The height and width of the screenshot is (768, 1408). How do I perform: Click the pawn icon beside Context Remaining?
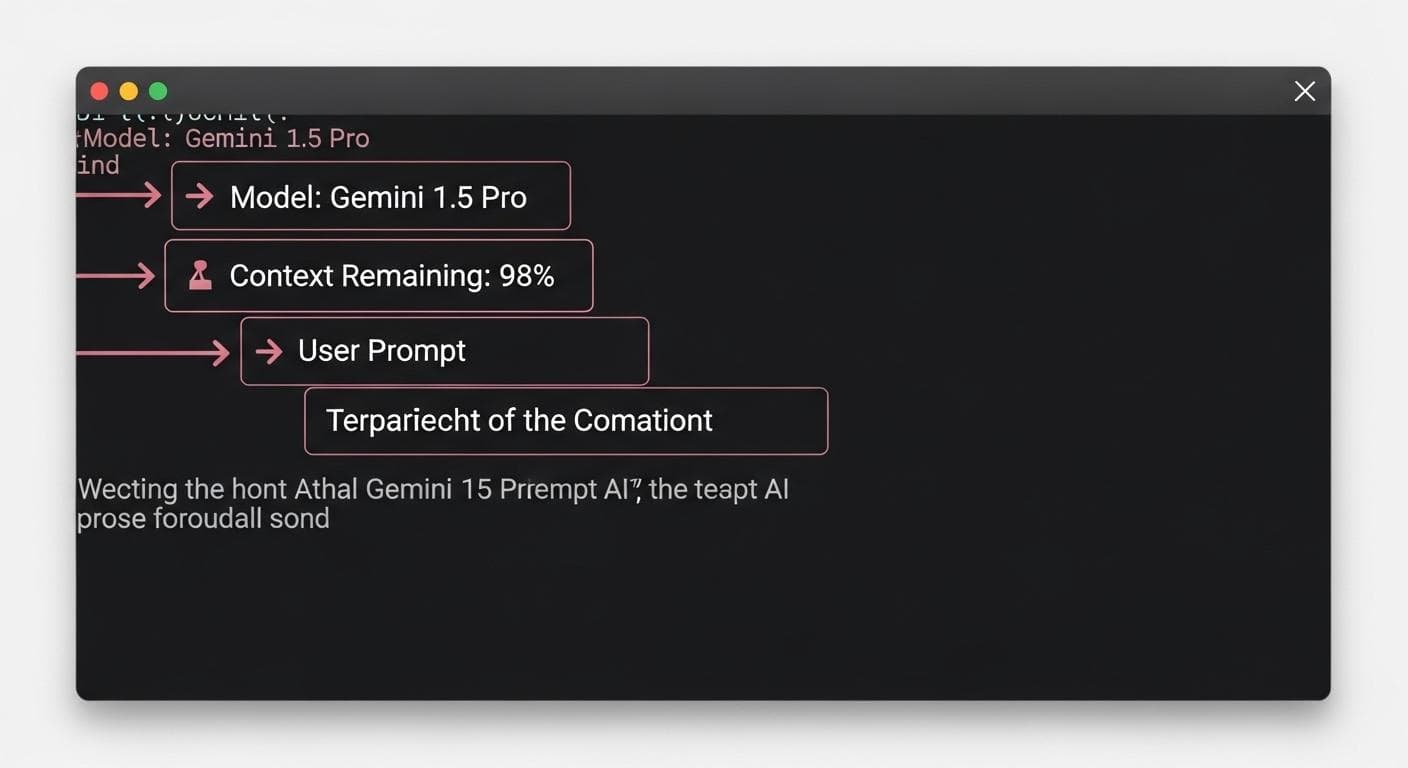coord(199,274)
